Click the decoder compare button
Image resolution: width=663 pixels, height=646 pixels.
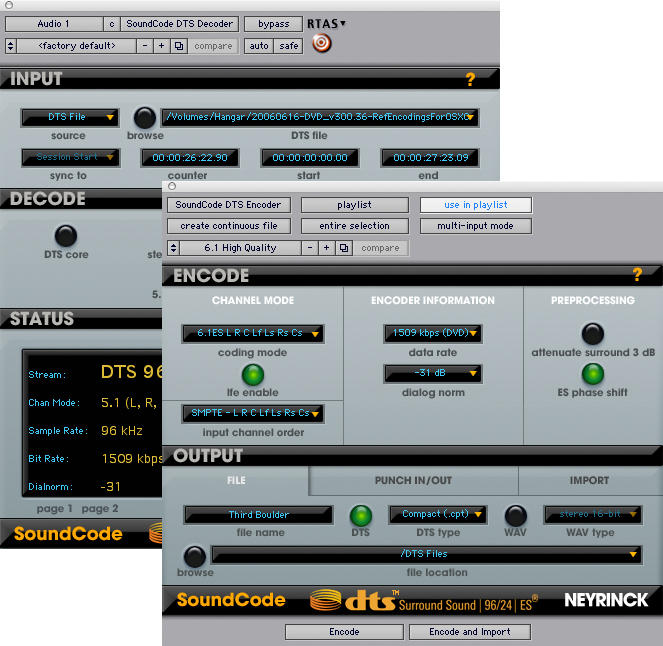(x=213, y=46)
